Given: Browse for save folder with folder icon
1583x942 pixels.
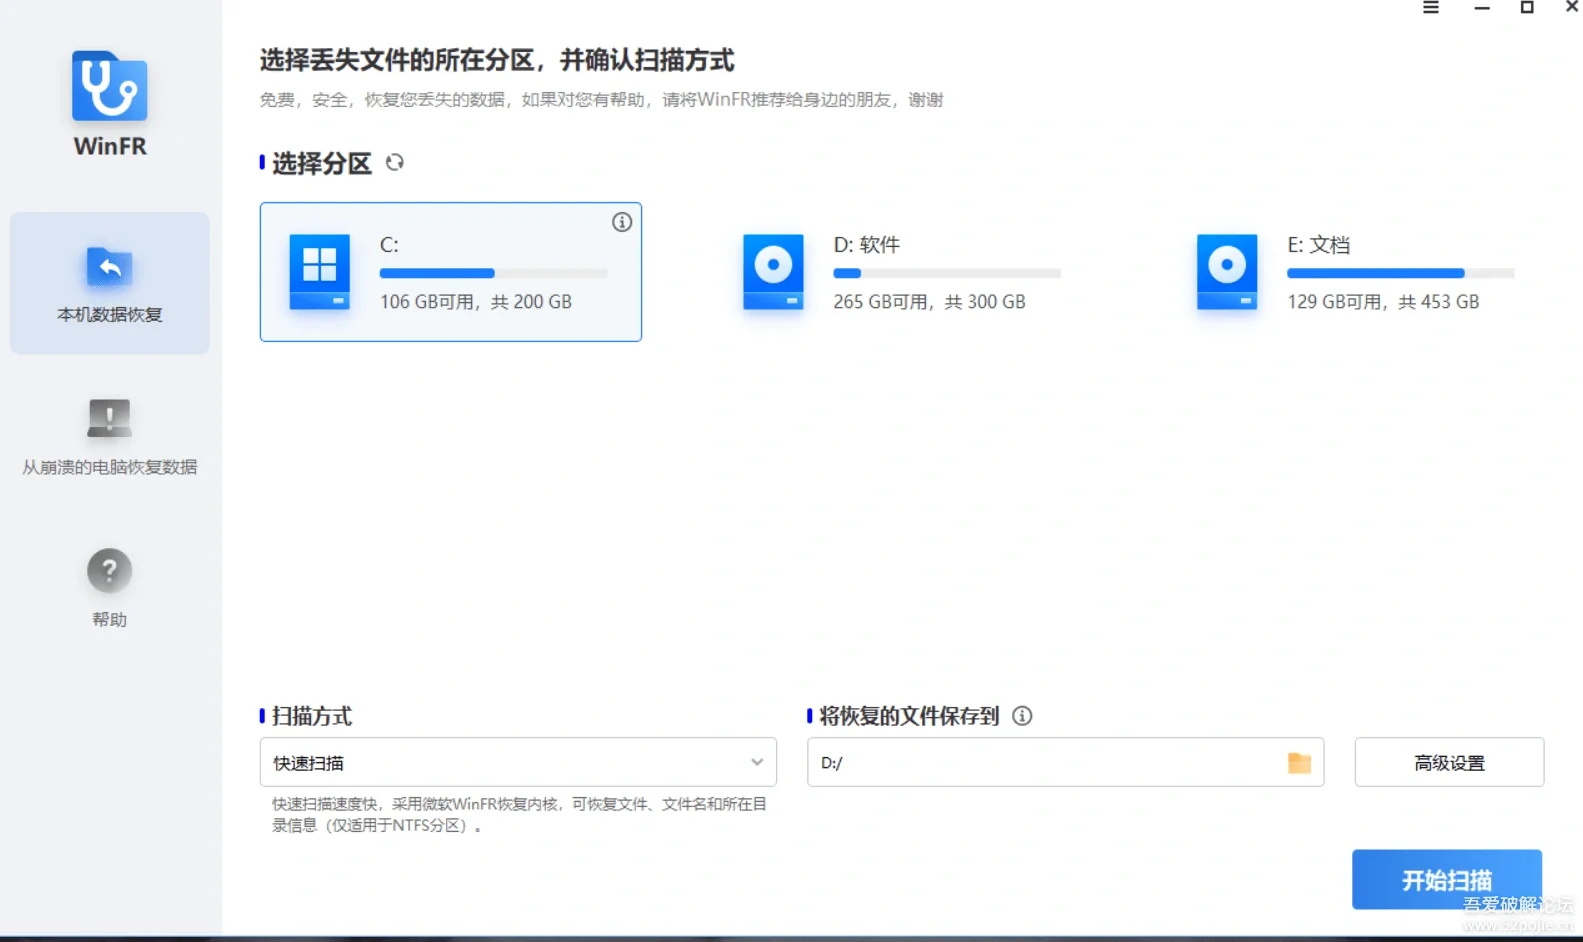Looking at the screenshot, I should 1299,763.
